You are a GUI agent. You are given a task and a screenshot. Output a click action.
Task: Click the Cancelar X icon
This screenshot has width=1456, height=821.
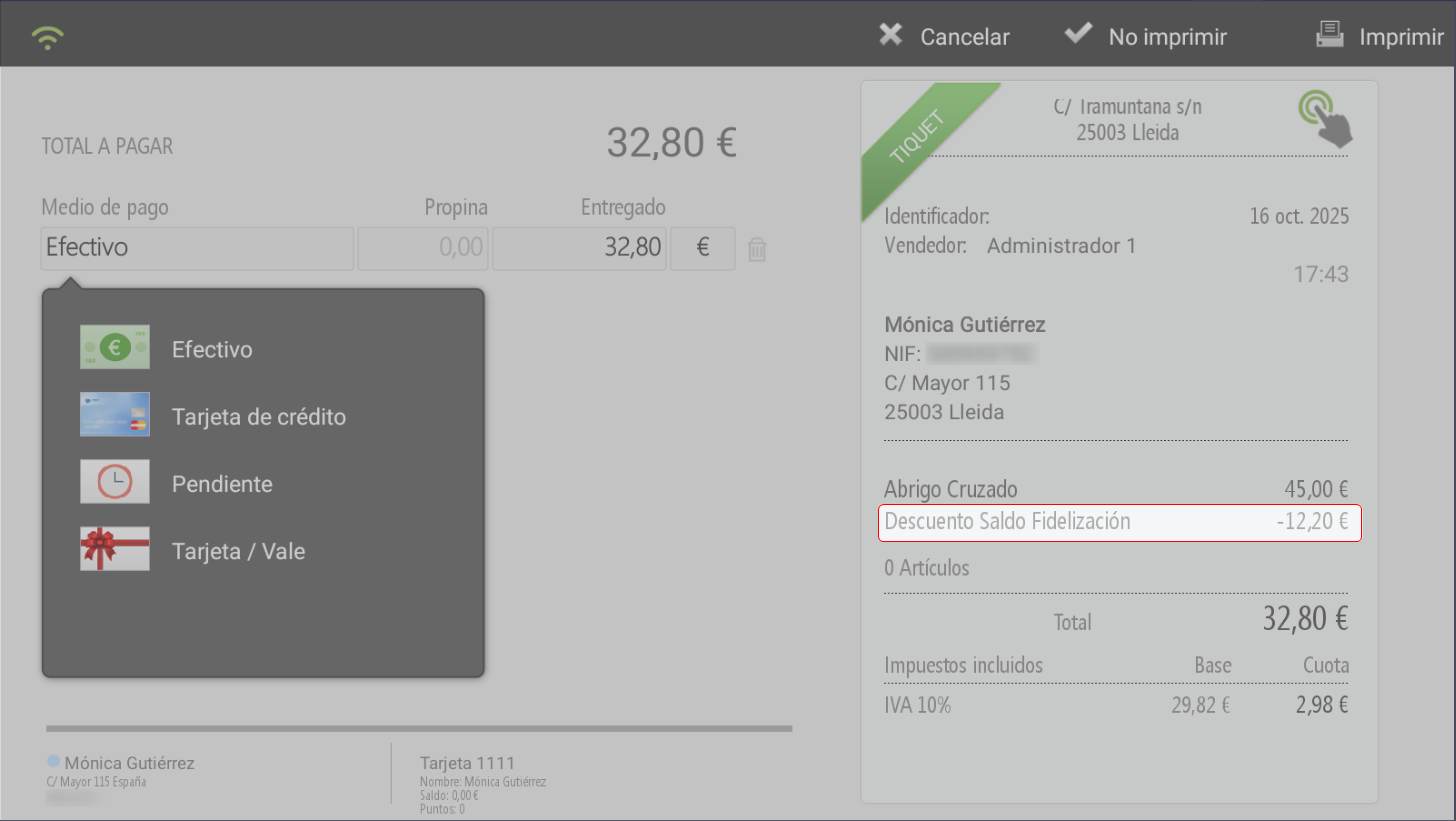[890, 35]
